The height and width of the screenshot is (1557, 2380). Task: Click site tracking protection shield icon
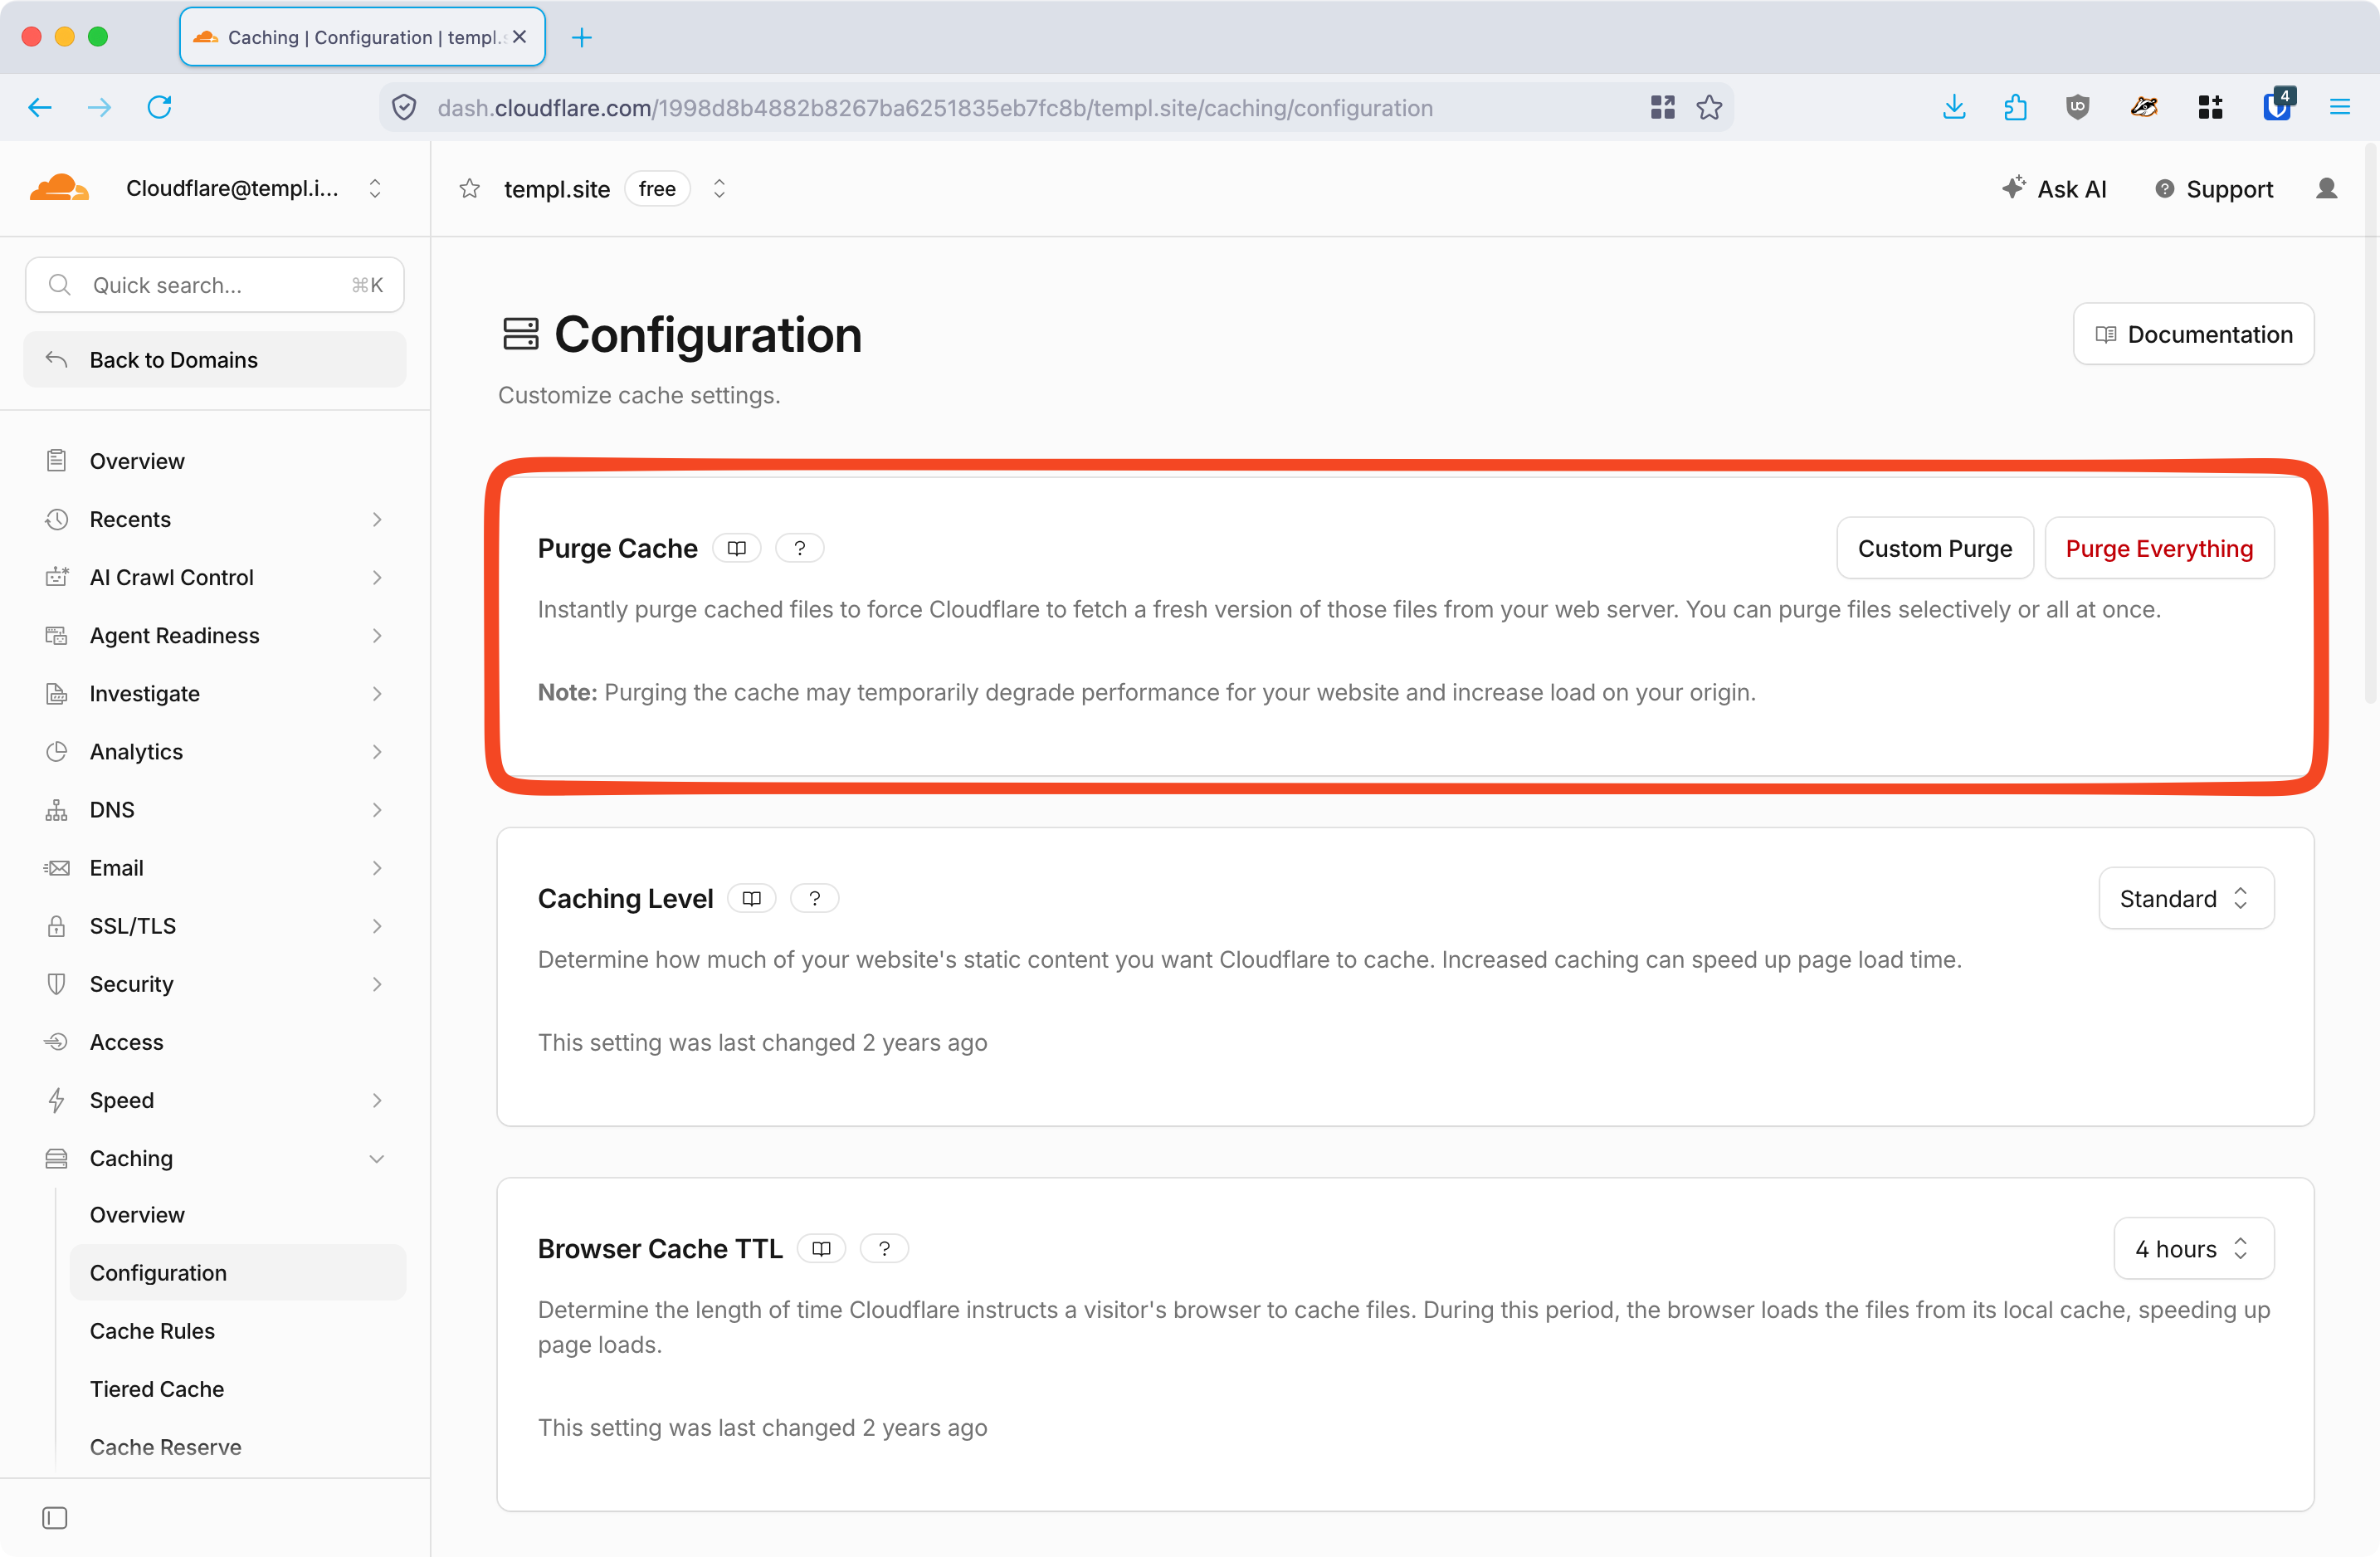pyautogui.click(x=404, y=107)
